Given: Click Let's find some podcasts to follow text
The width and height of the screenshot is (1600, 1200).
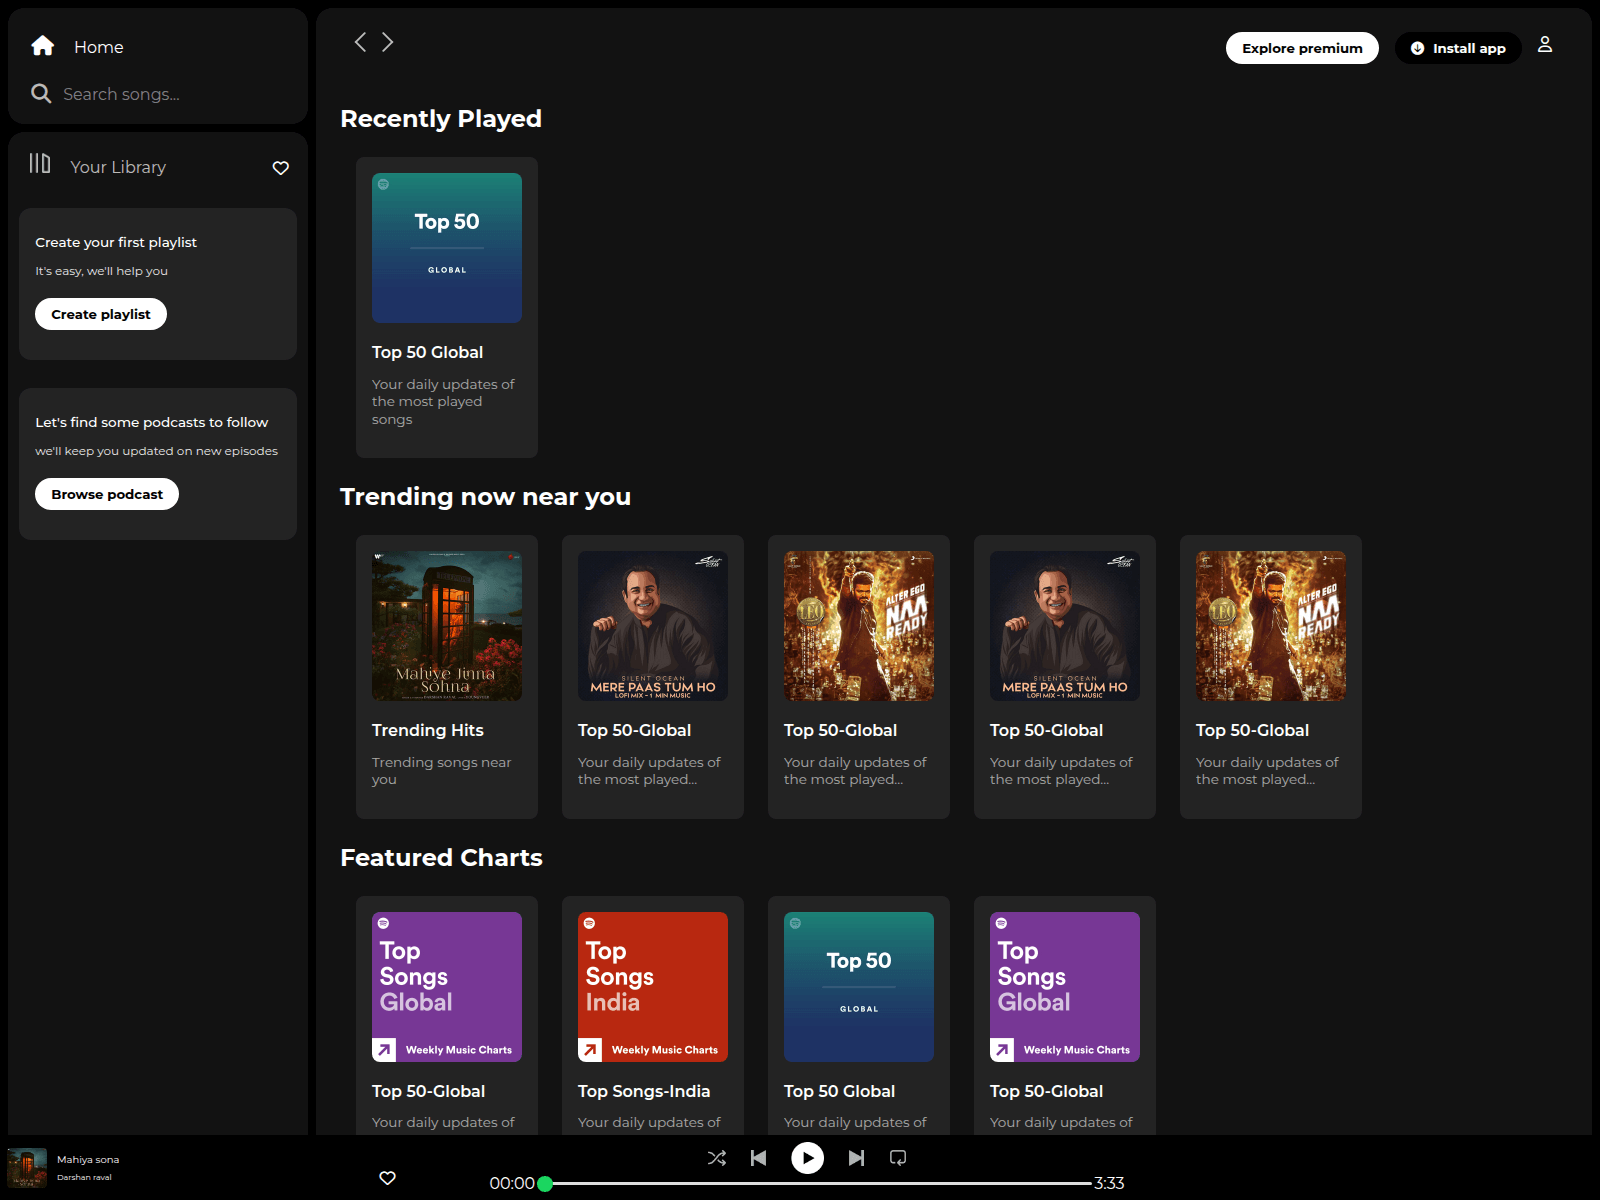Looking at the screenshot, I should point(152,422).
